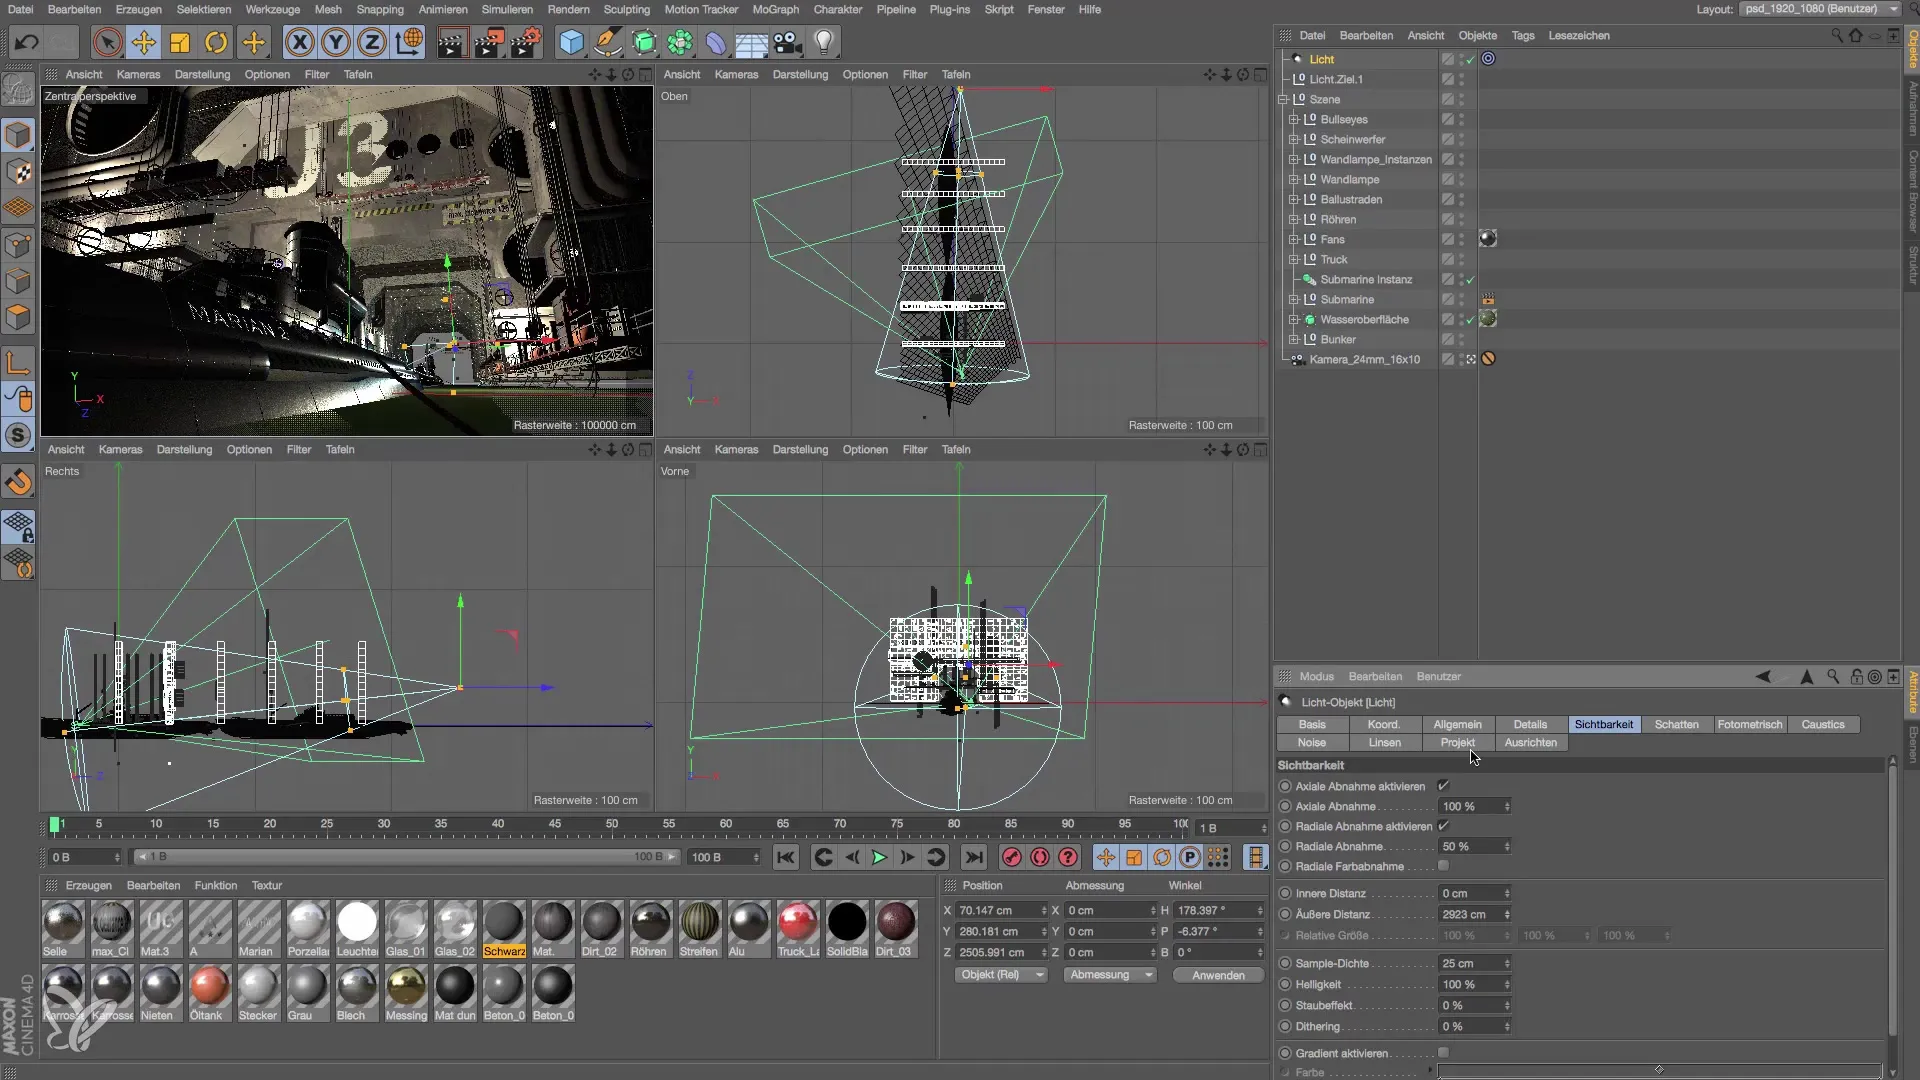Viewport: 1920px width, 1080px height.
Task: Add a cube primitive object
Action: 571,42
